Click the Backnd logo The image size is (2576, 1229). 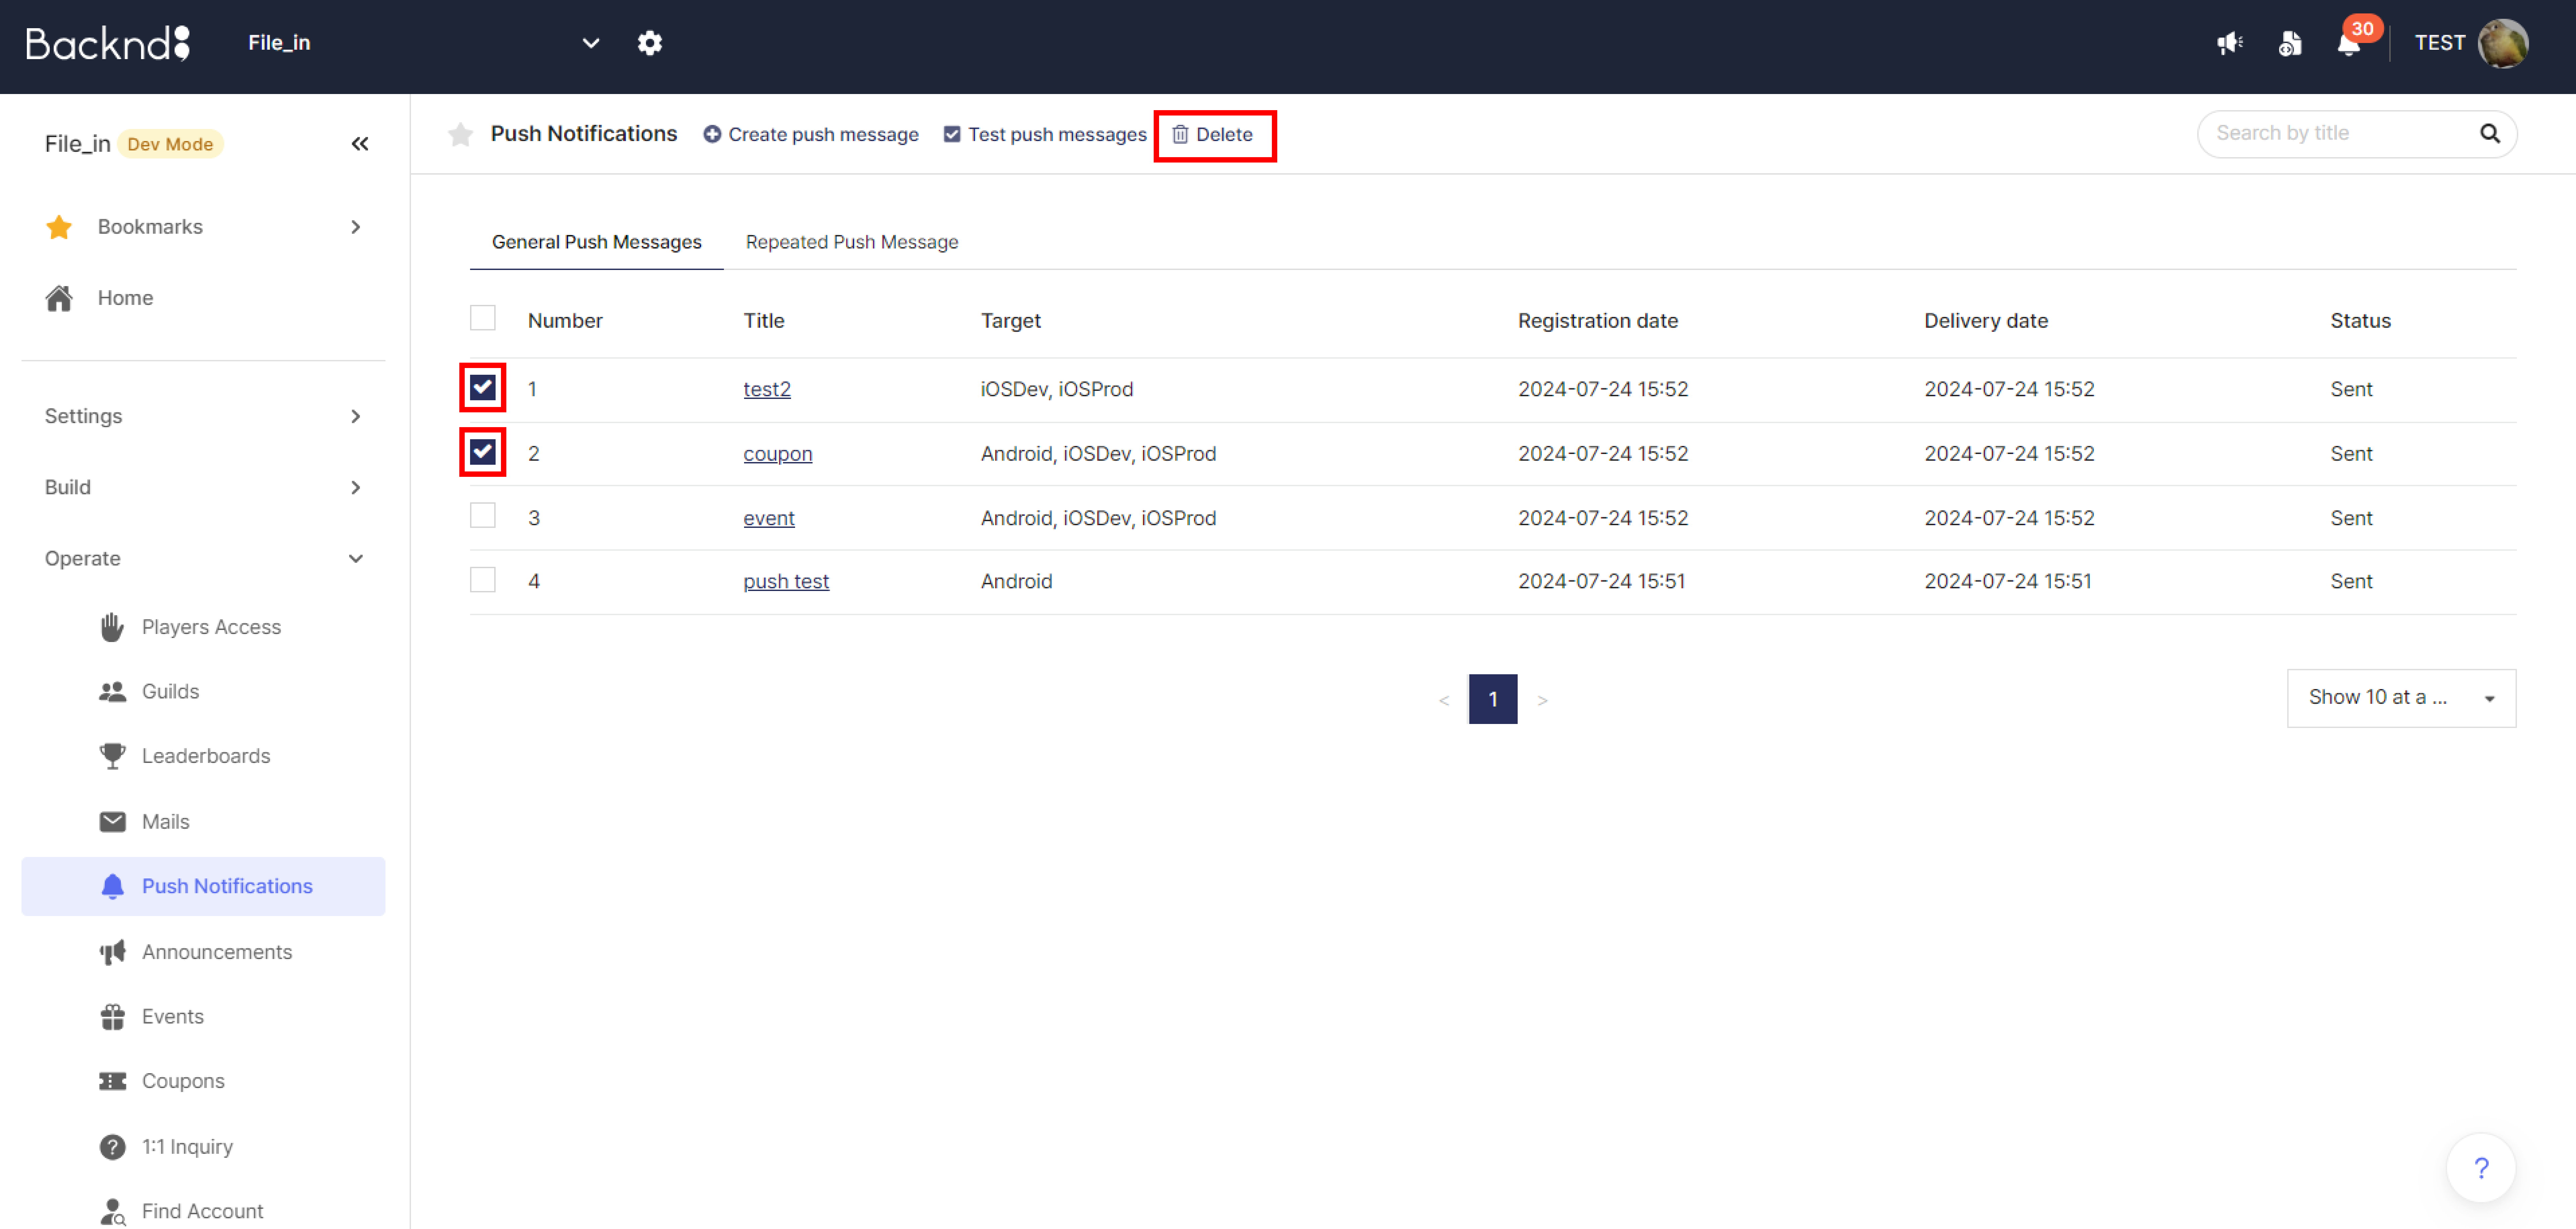108,43
